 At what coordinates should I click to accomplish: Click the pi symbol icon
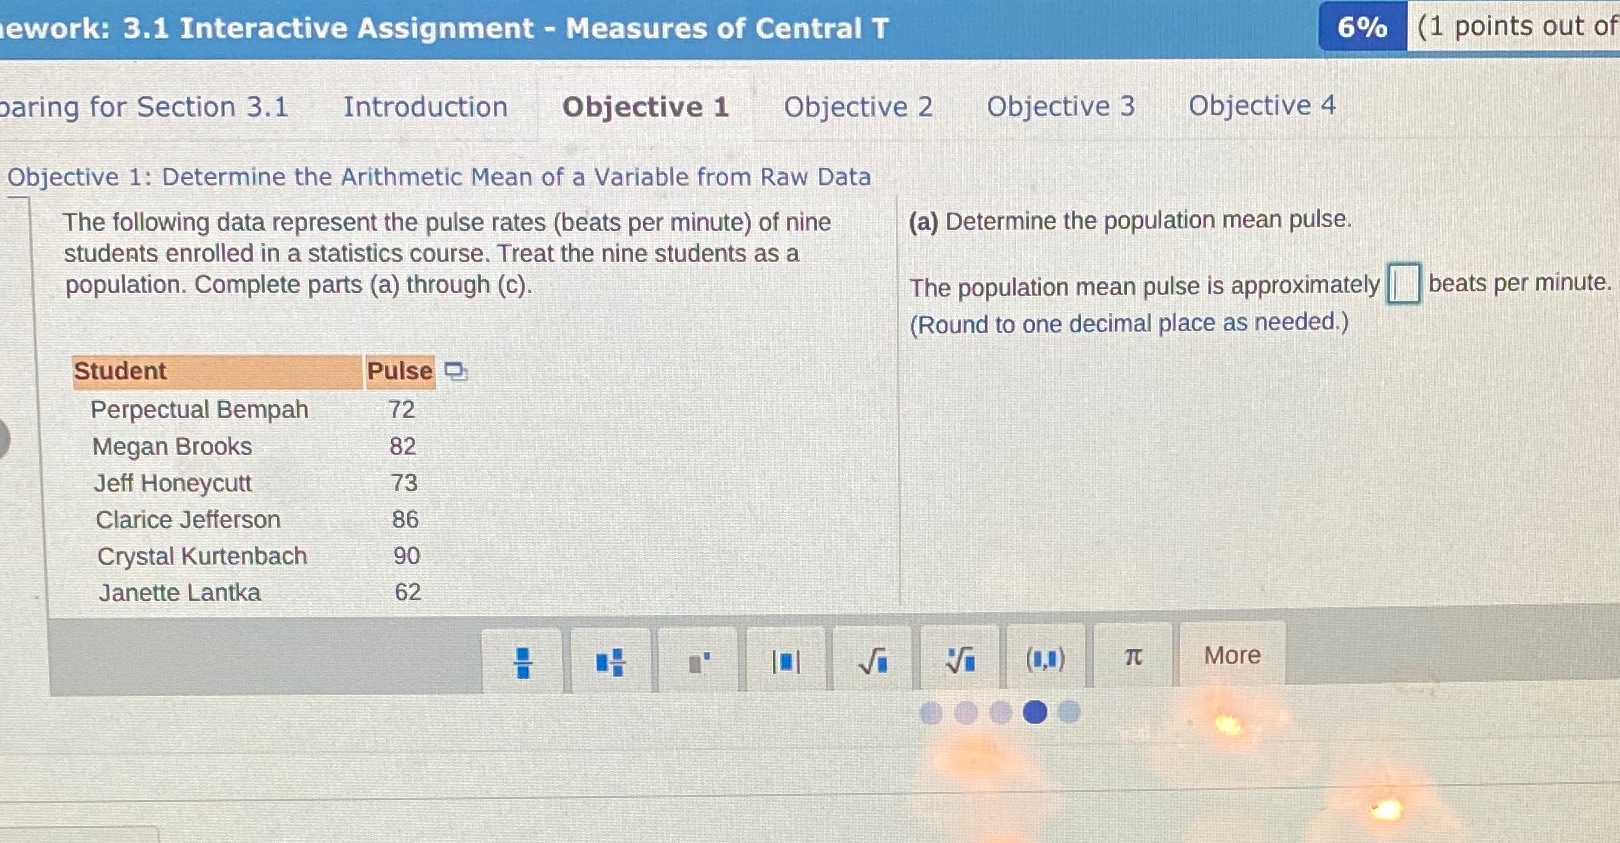pyautogui.click(x=1131, y=658)
